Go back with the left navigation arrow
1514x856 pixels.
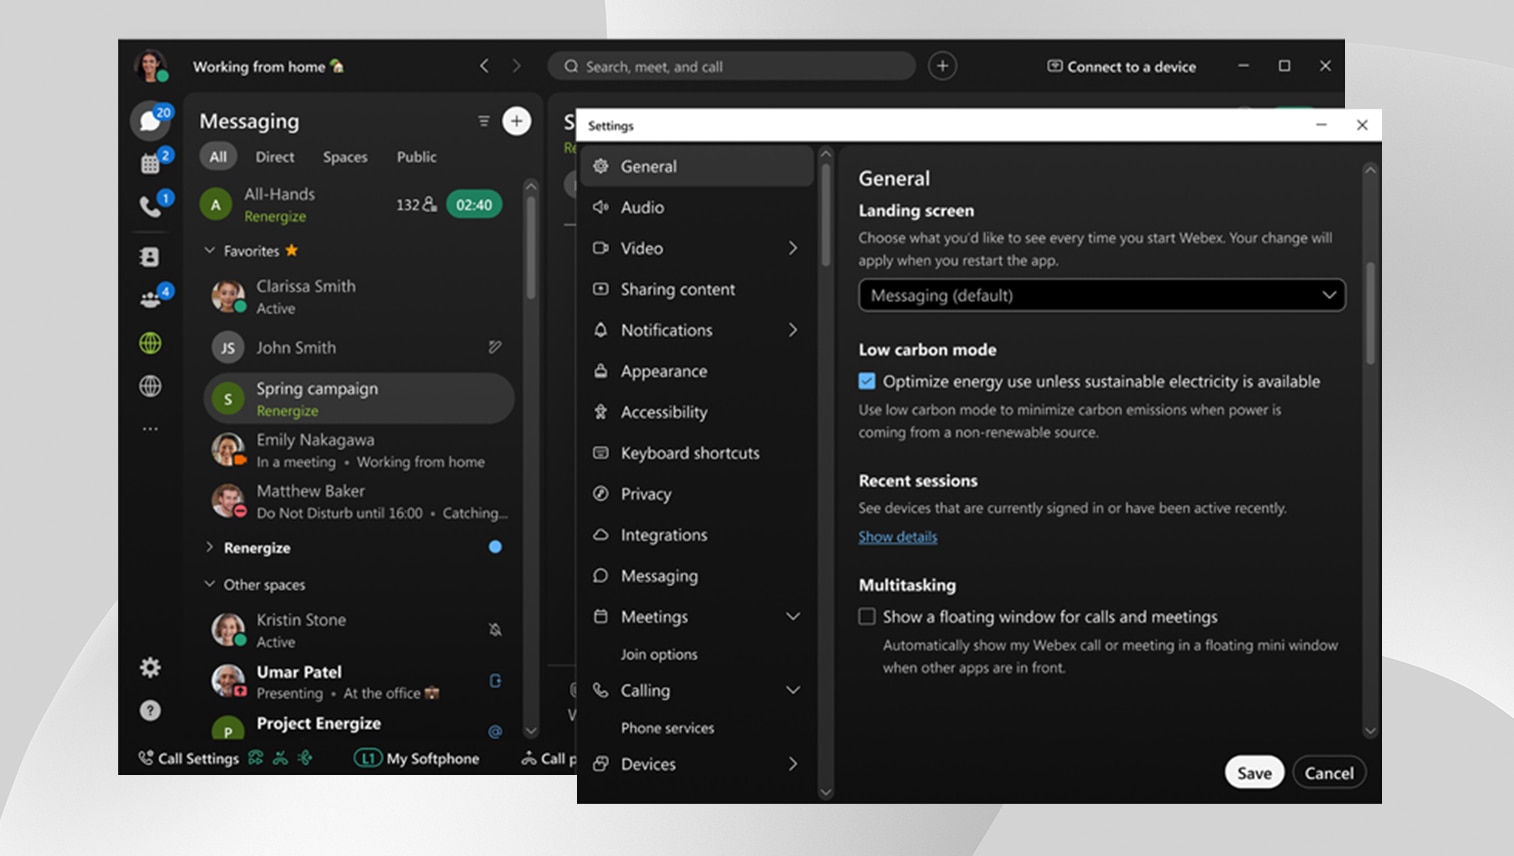(x=484, y=66)
